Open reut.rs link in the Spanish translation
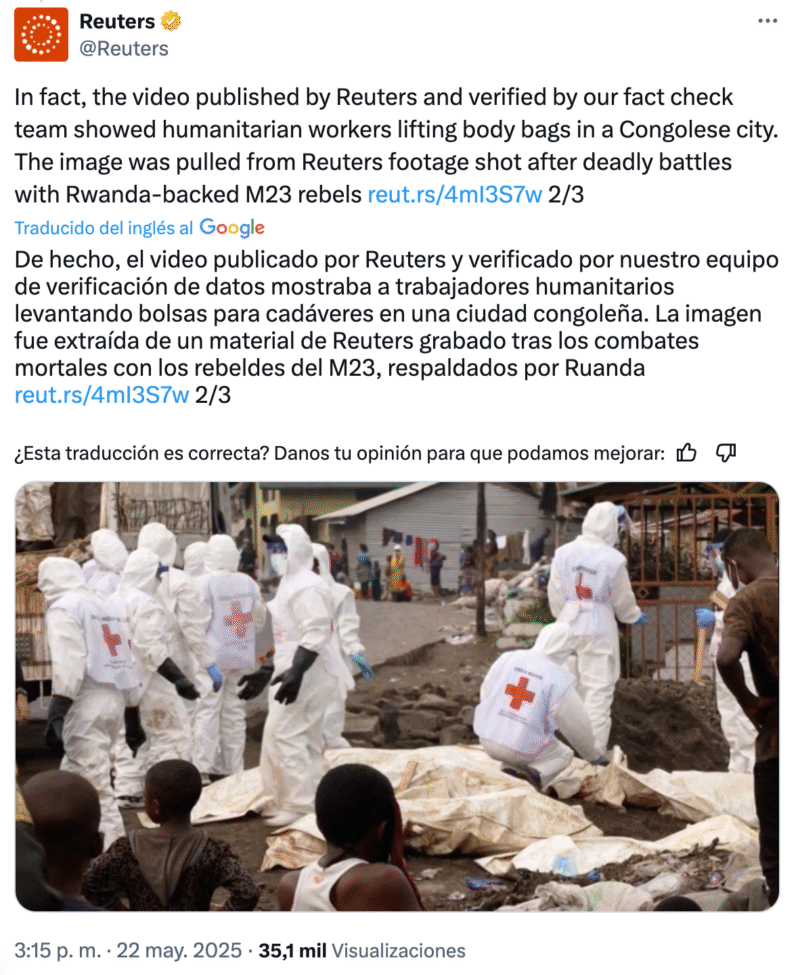This screenshot has height=975, width=800. coord(101,395)
